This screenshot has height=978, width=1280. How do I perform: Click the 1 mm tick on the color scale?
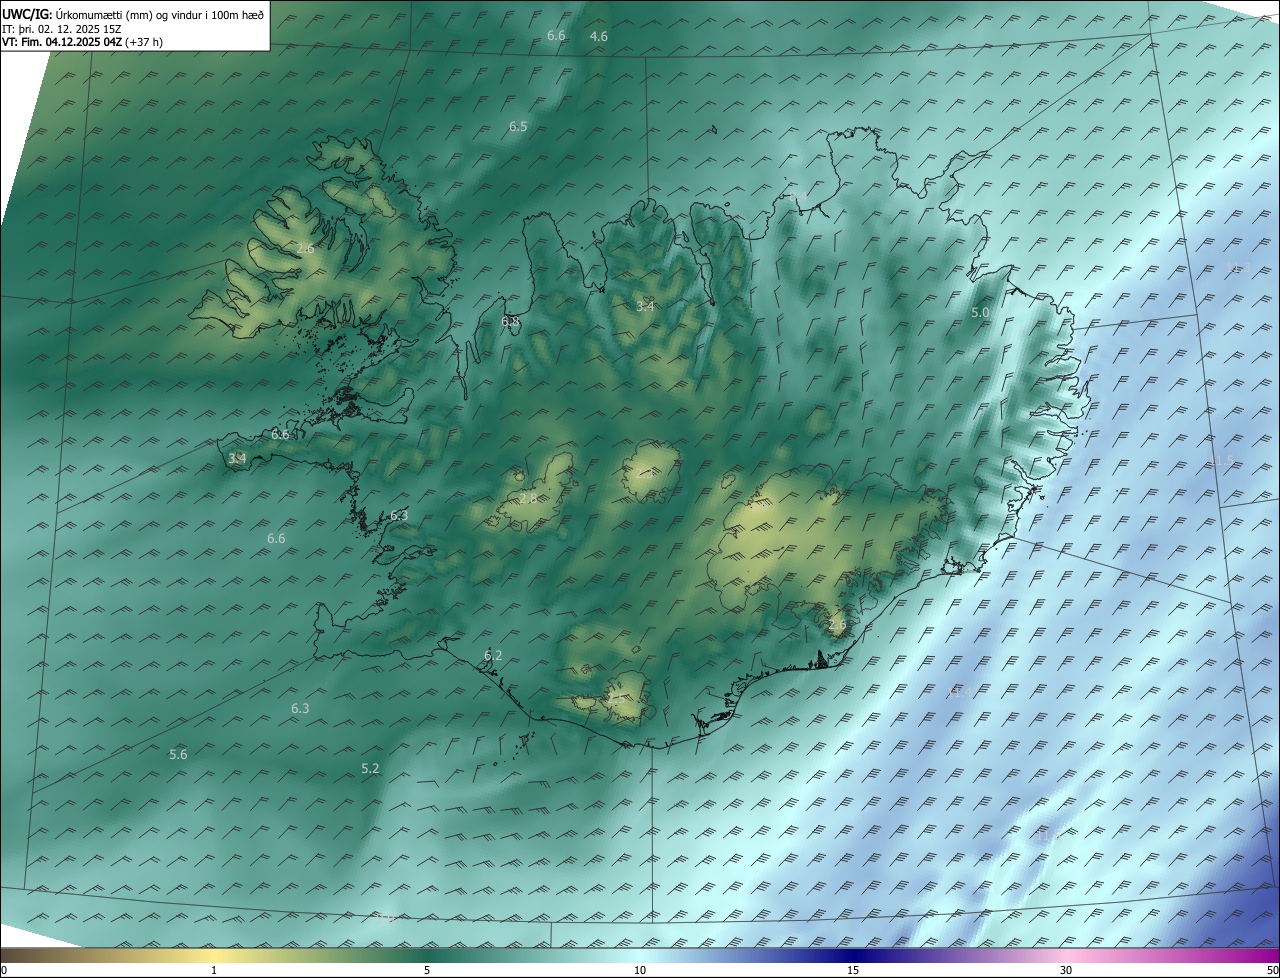214,970
